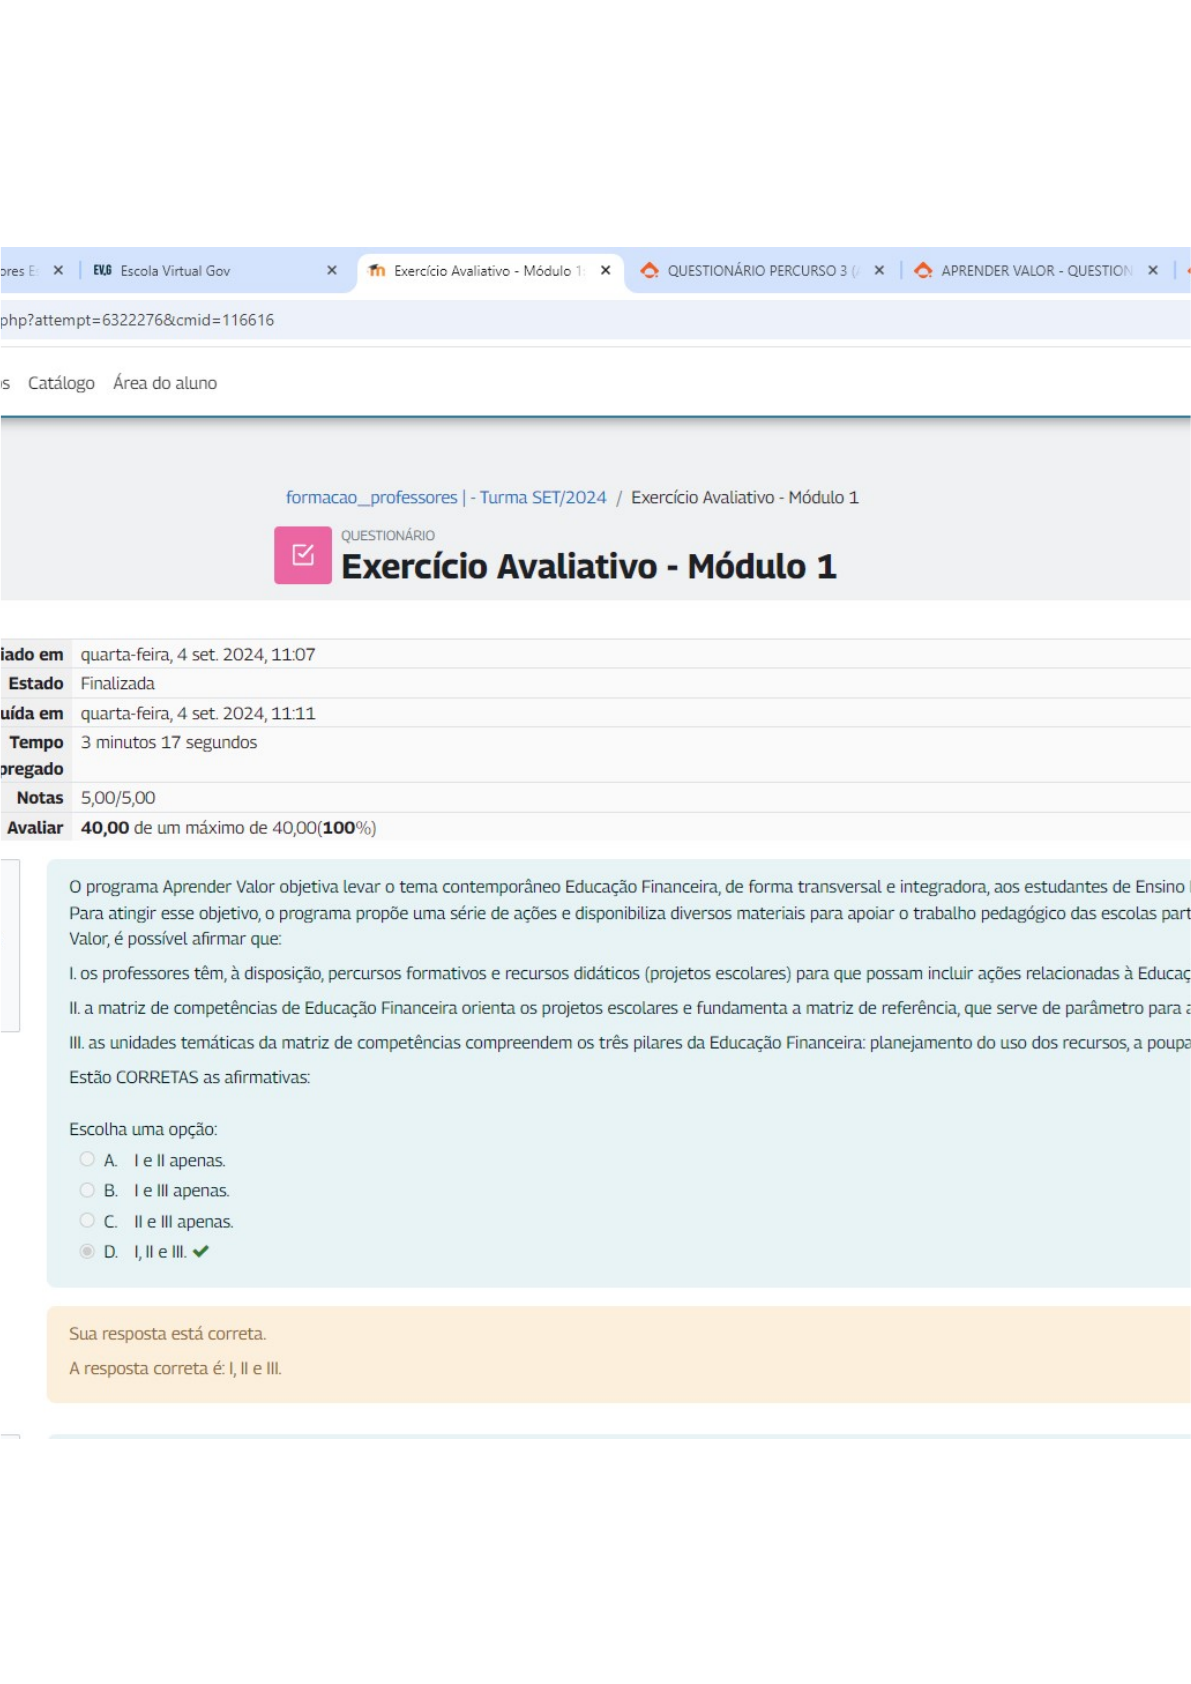Close the APRENDER VALOR - QUESTION tab
The width and height of the screenshot is (1191, 1684).
pyautogui.click(x=1153, y=271)
